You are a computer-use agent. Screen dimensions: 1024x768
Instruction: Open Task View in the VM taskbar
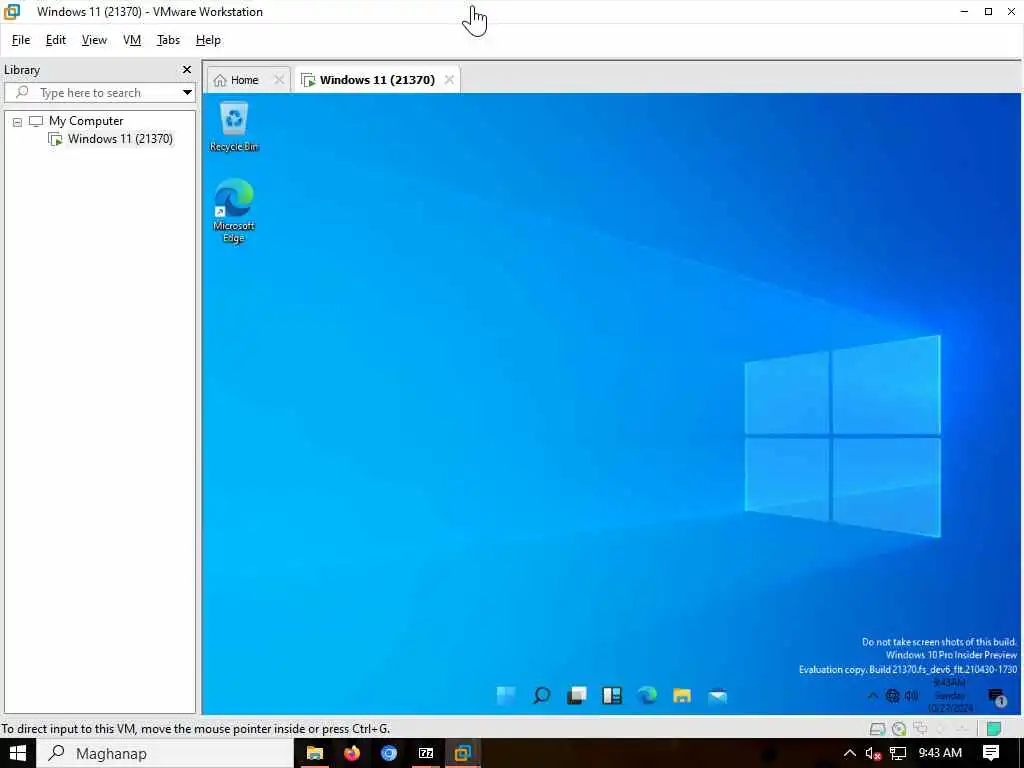[x=577, y=696]
